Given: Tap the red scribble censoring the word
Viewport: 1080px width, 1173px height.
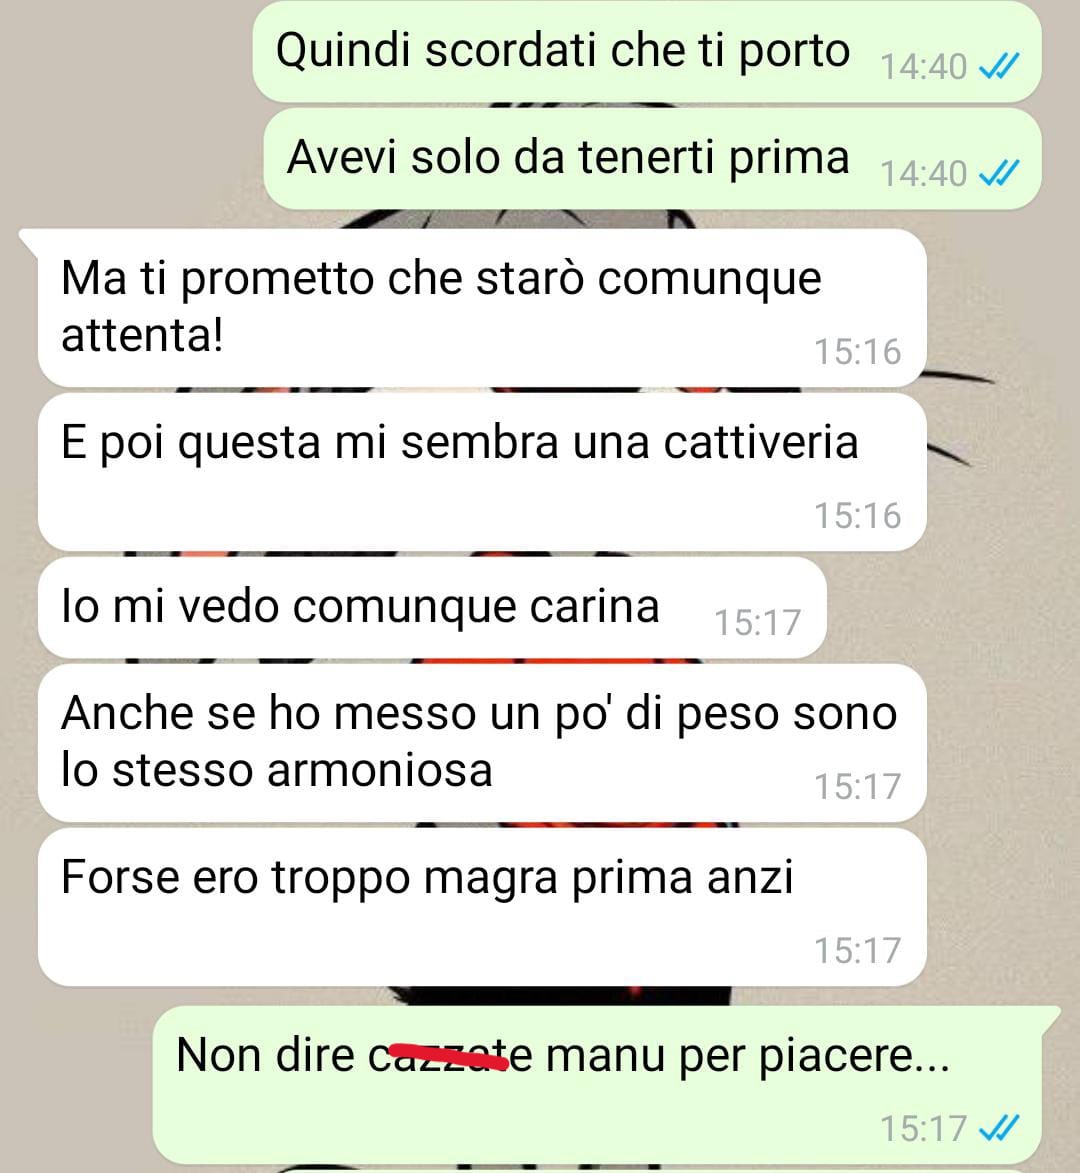Looking at the screenshot, I should (449, 1055).
